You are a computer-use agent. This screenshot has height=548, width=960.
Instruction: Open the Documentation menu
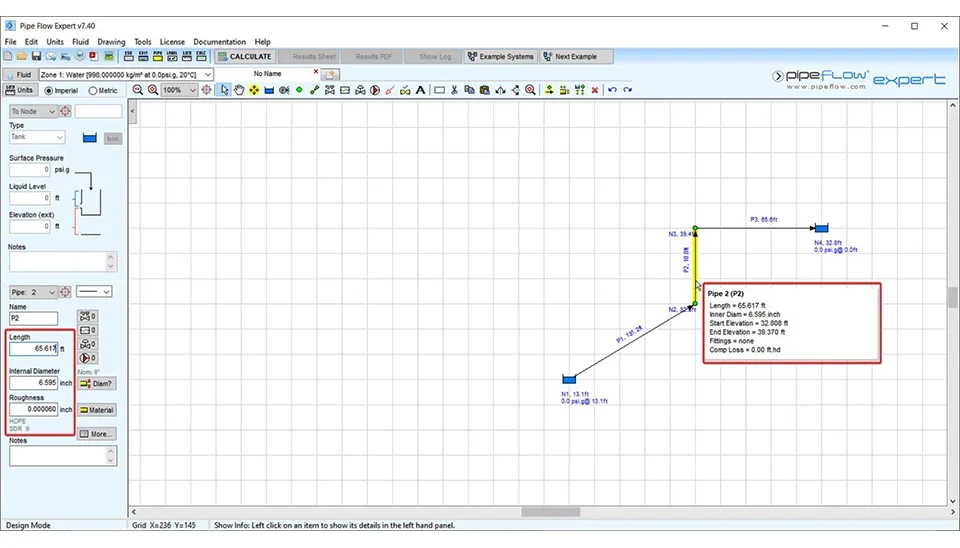pos(219,42)
